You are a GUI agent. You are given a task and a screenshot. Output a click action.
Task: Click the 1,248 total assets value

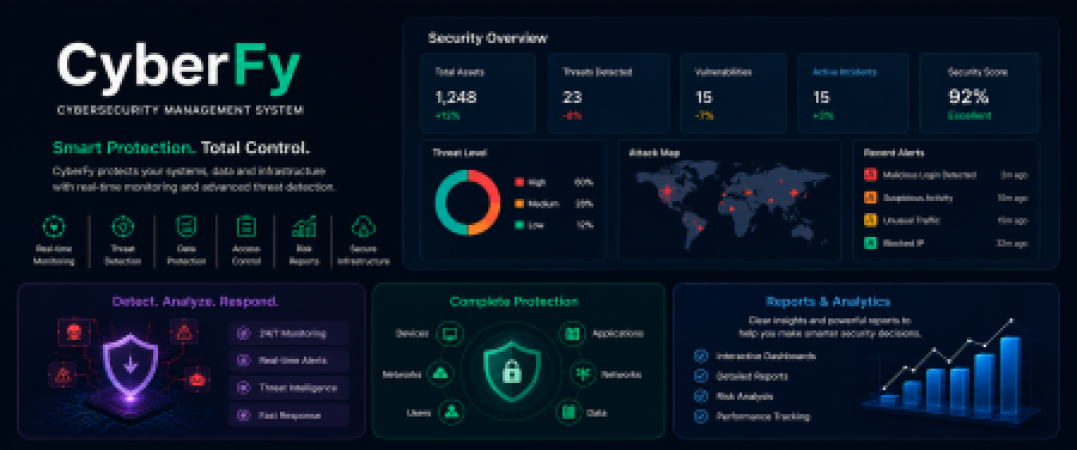pos(455,98)
